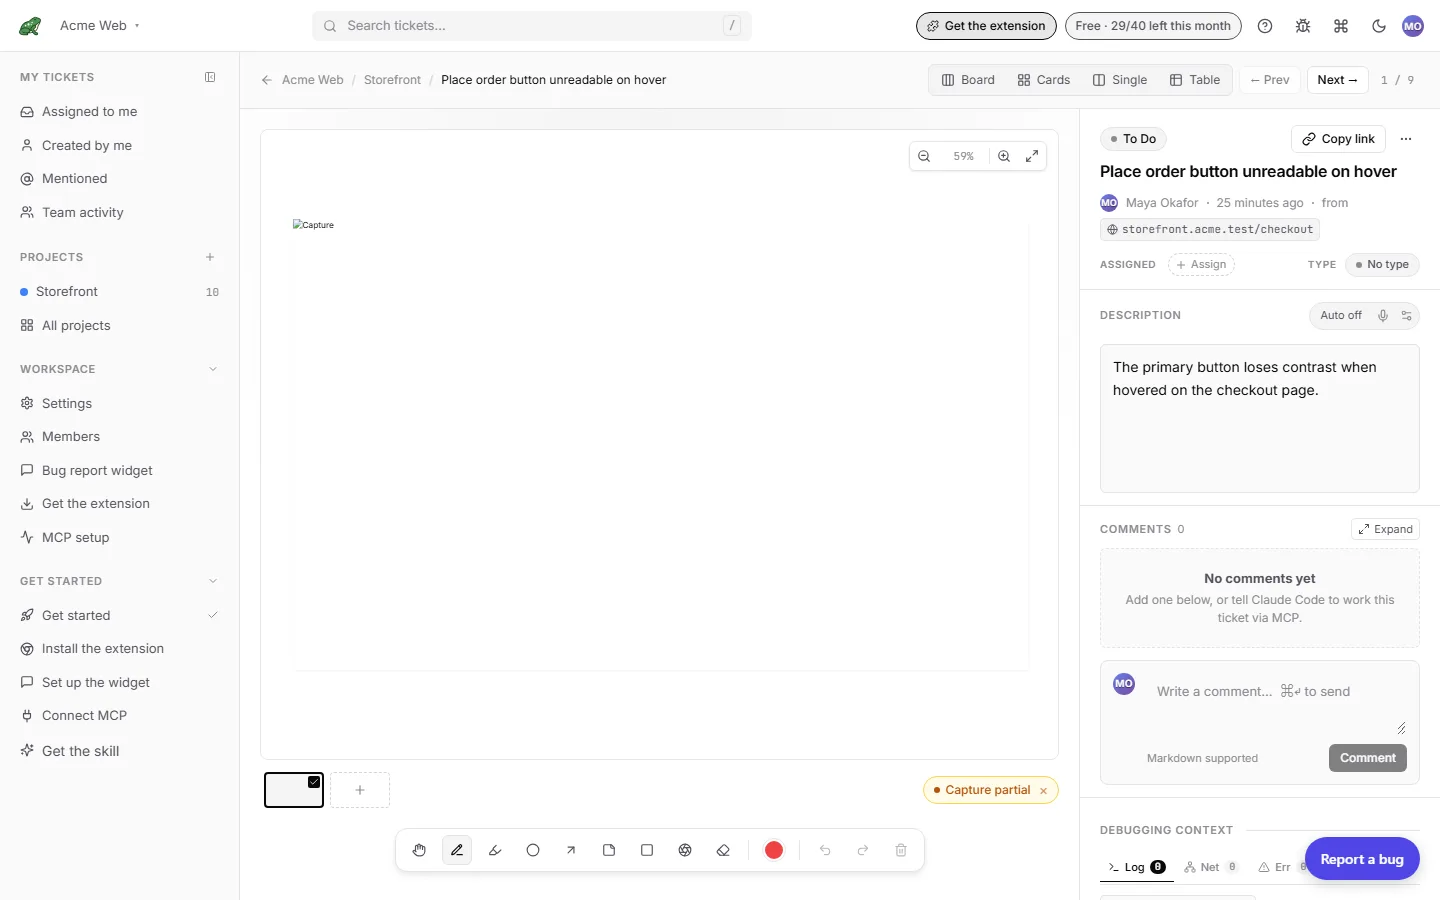This screenshot has width=1440, height=900.
Task: Switch to Table view
Action: (1195, 80)
